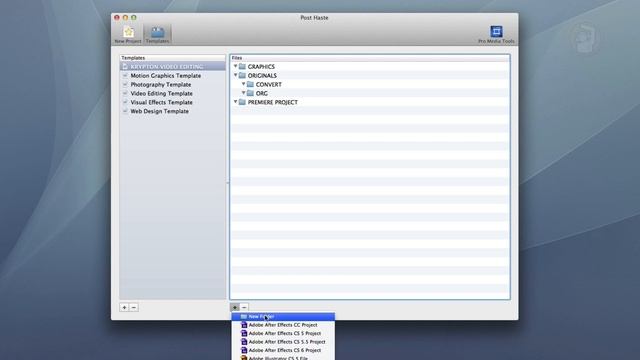The width and height of the screenshot is (640, 360).
Task: Click the GRAPHICS folder icon
Action: 242,67
